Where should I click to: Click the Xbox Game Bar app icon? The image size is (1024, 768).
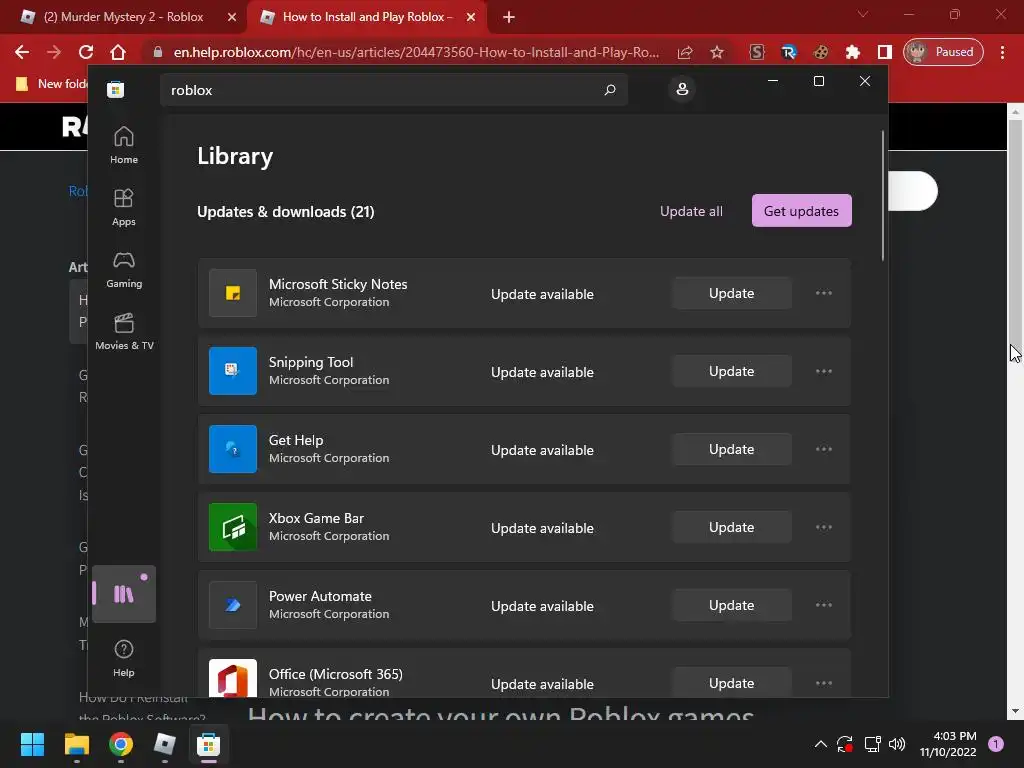pyautogui.click(x=232, y=527)
